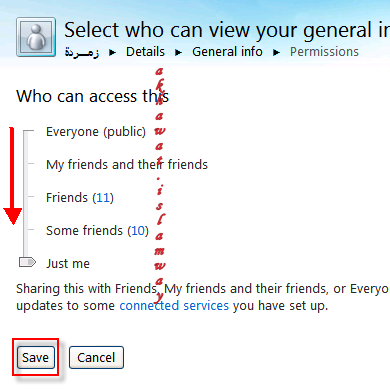This screenshot has height=391, width=390.
Task: Click the slider tick beside Everyone (public)
Action: (x=31, y=131)
